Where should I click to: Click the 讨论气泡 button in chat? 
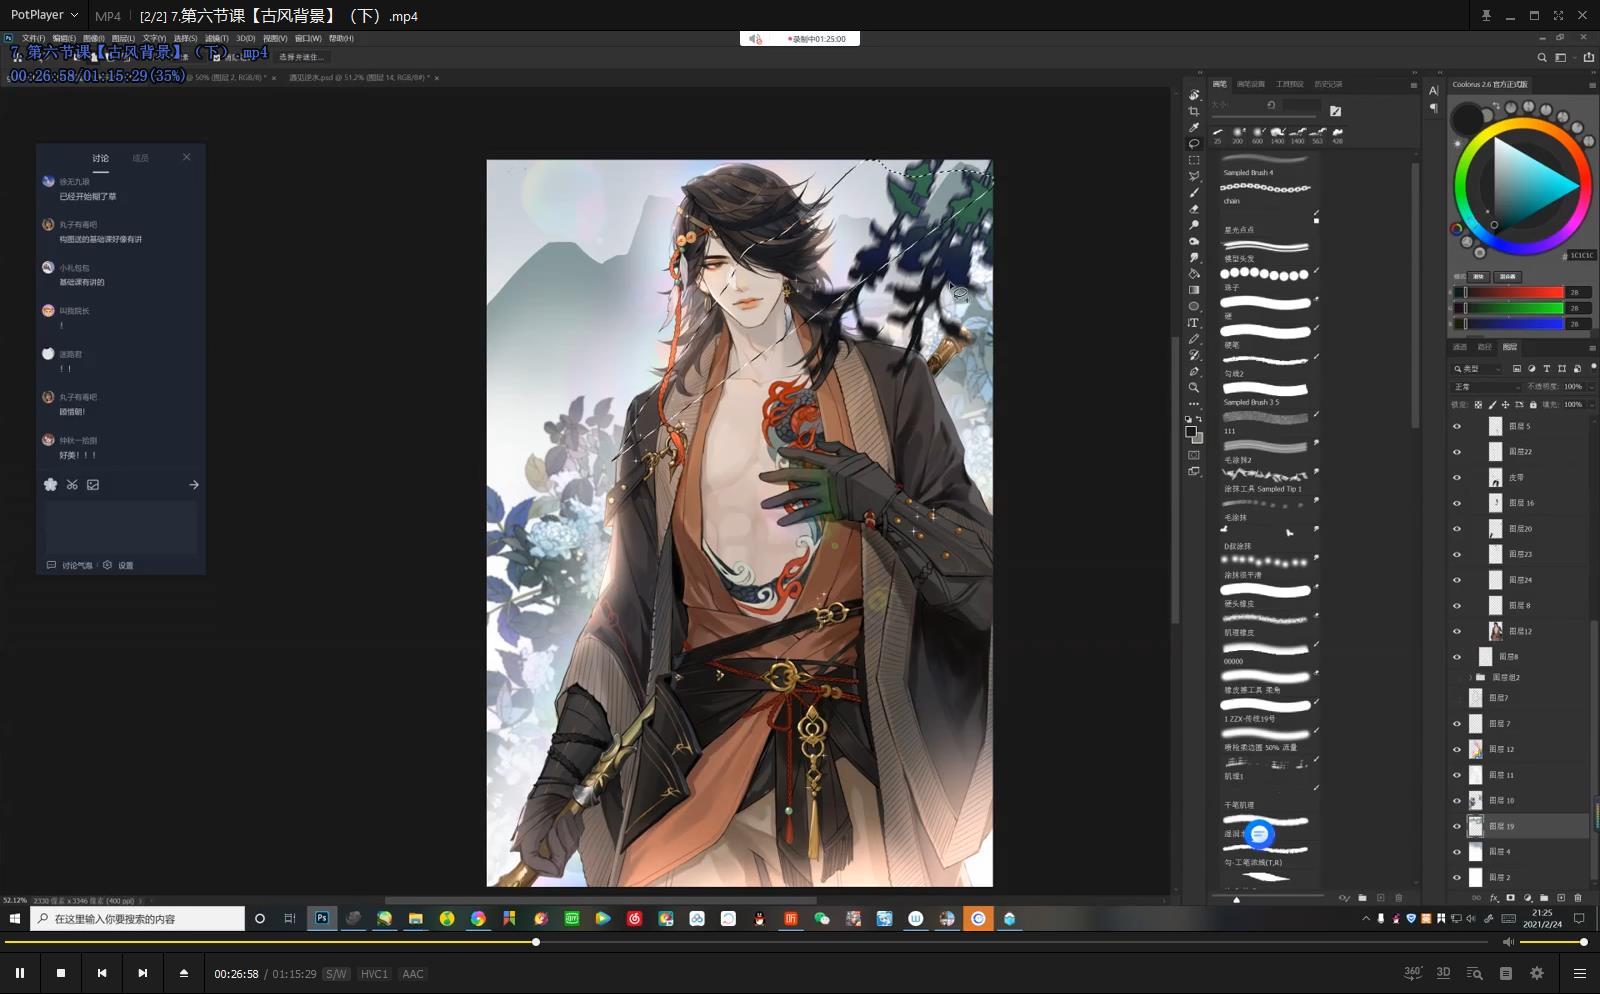tap(70, 566)
